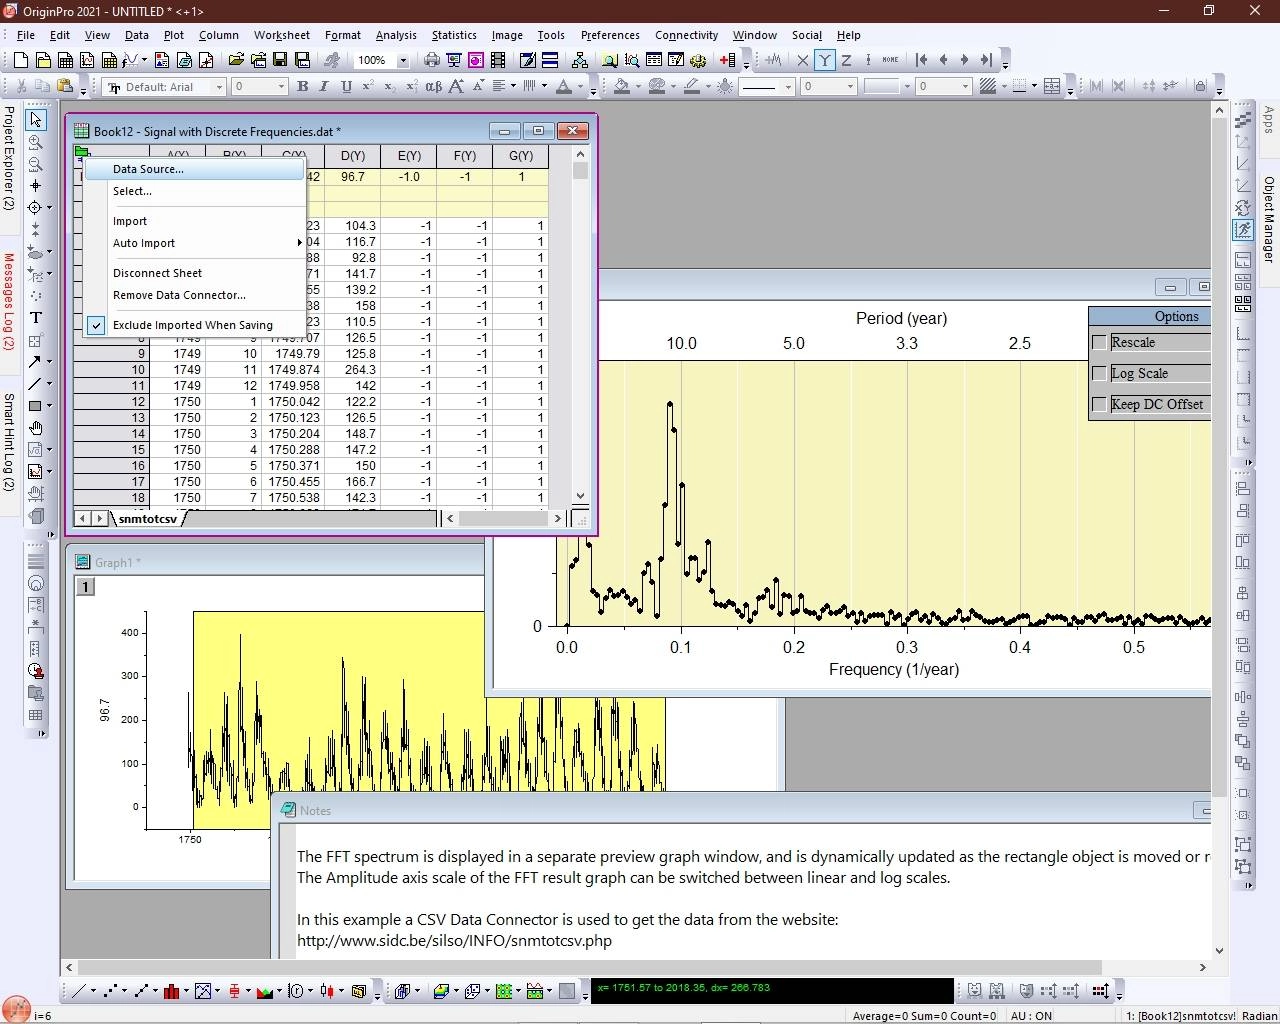Set column as X designation icon

(x=802, y=60)
